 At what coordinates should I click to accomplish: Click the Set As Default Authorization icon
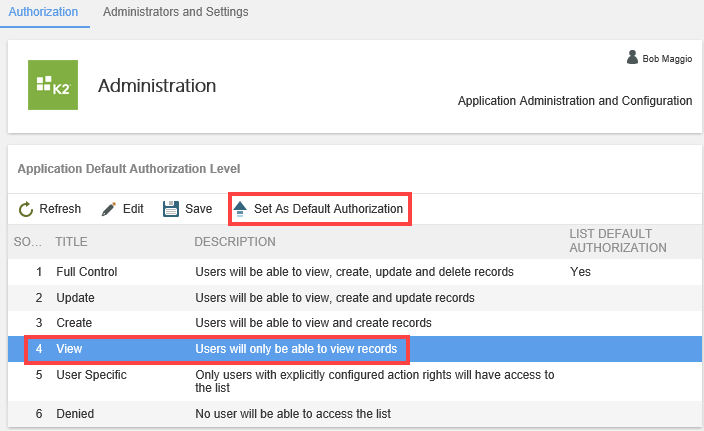pos(240,209)
